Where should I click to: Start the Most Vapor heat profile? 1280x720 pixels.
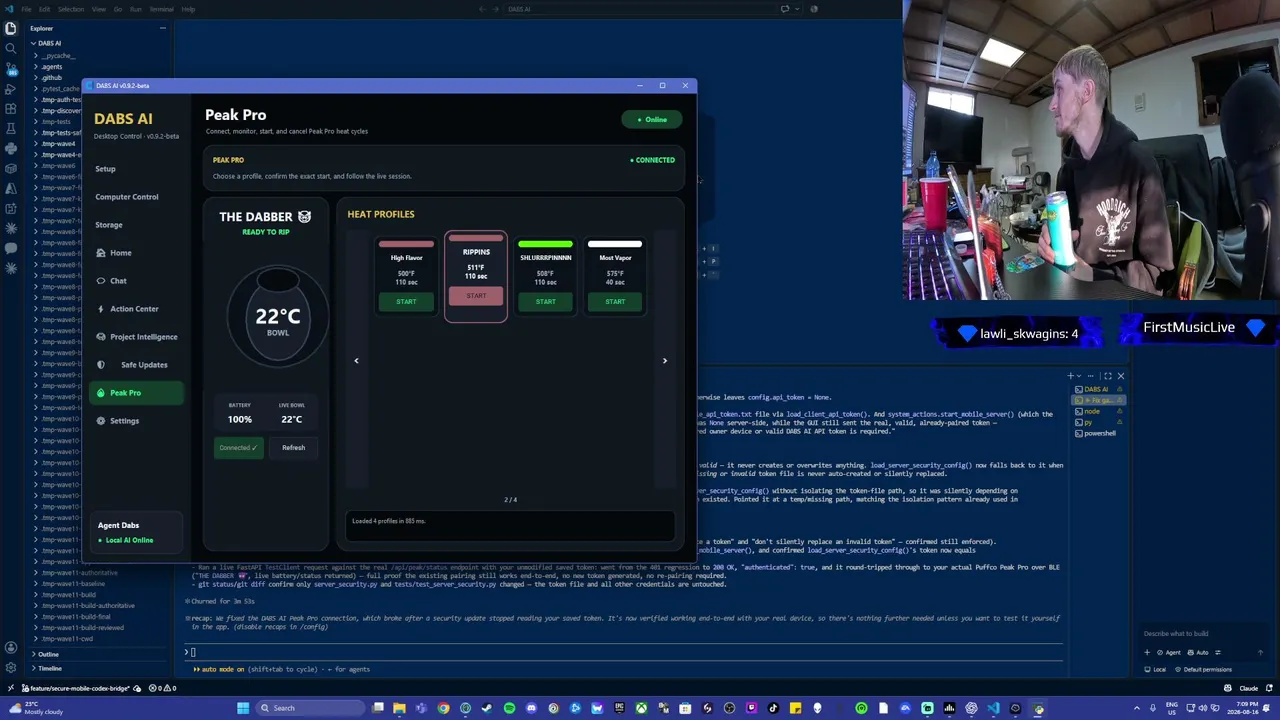tap(615, 302)
